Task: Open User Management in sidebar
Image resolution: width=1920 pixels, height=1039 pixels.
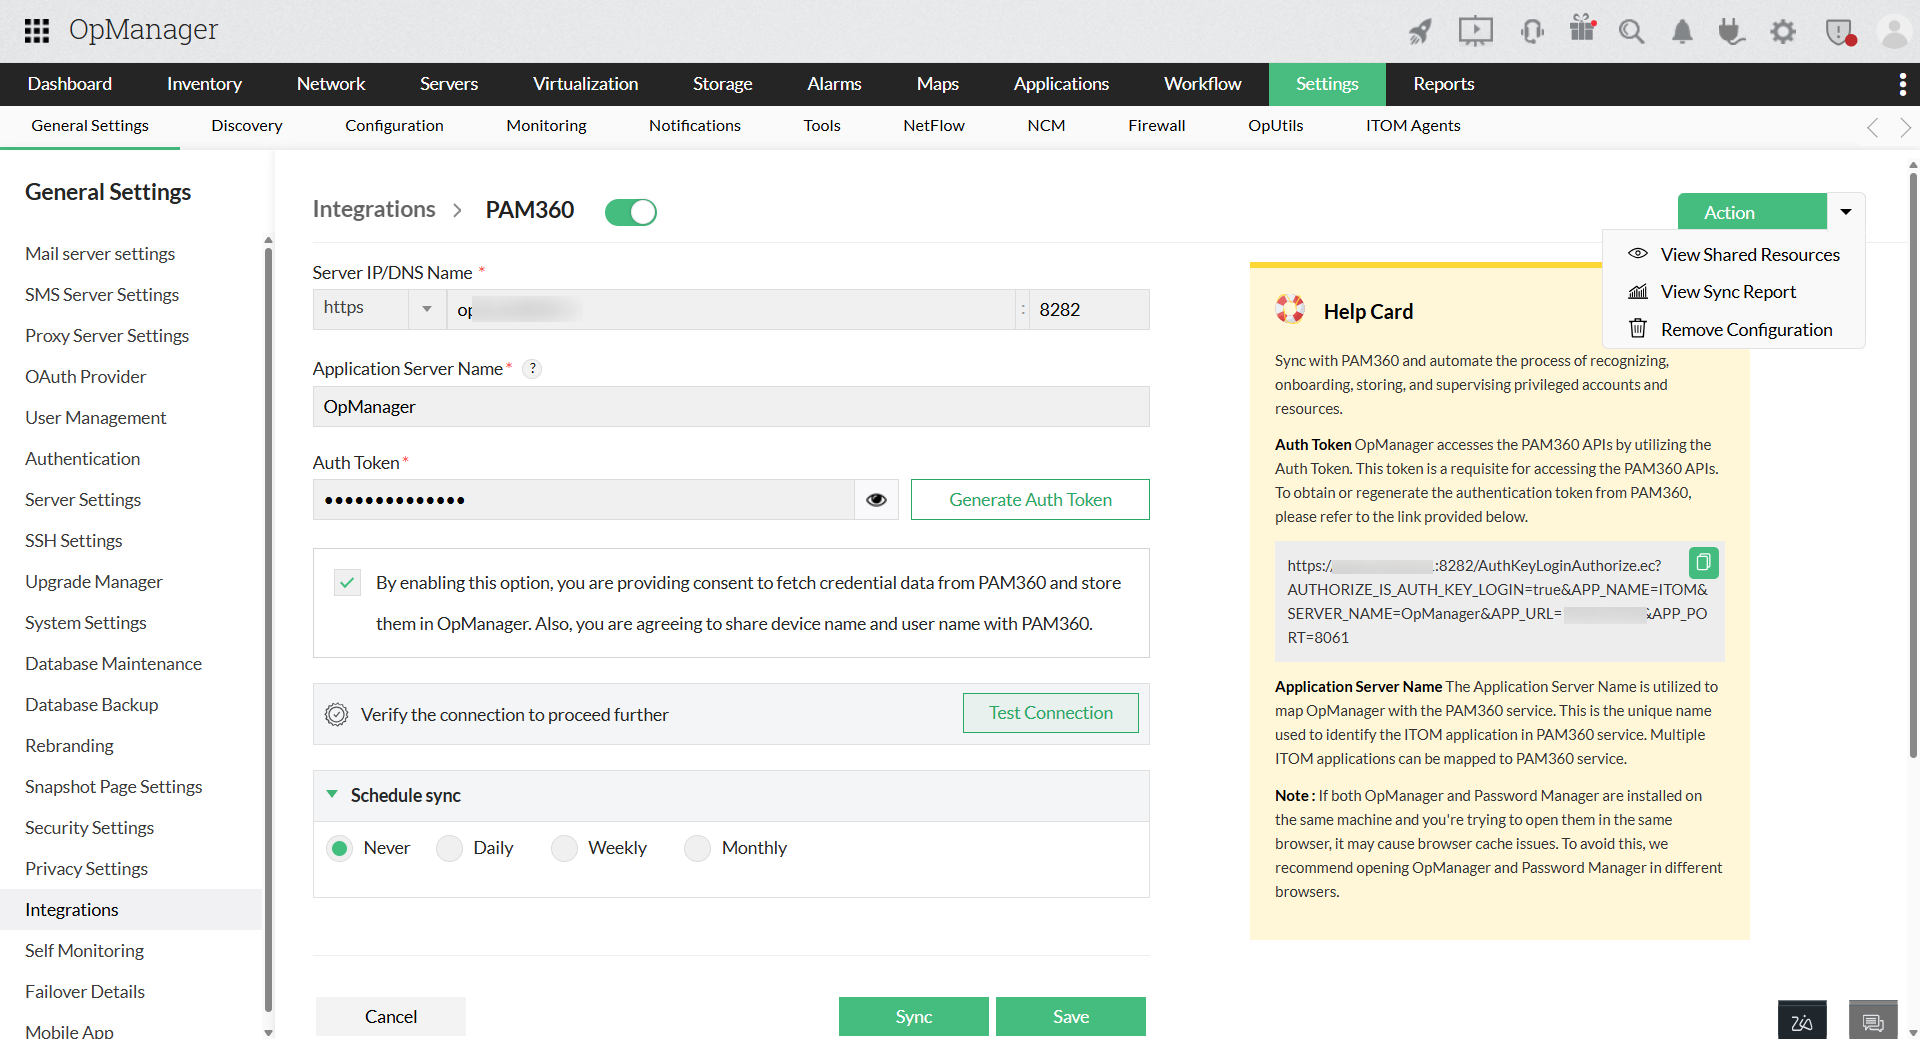Action: [96, 418]
